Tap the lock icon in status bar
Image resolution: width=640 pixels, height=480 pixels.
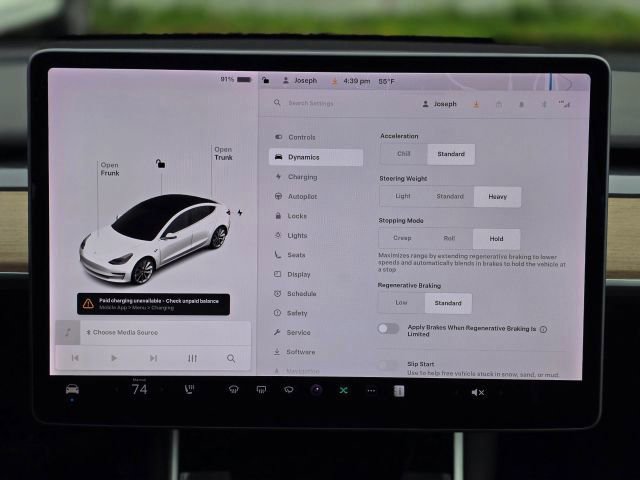tap(266, 80)
